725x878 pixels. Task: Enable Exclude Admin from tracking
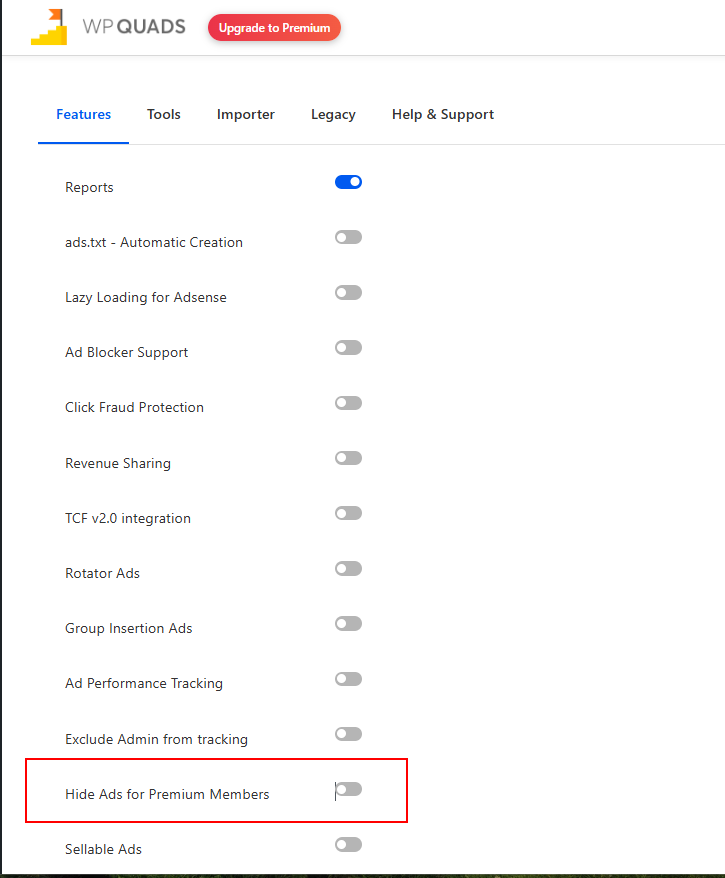(348, 734)
